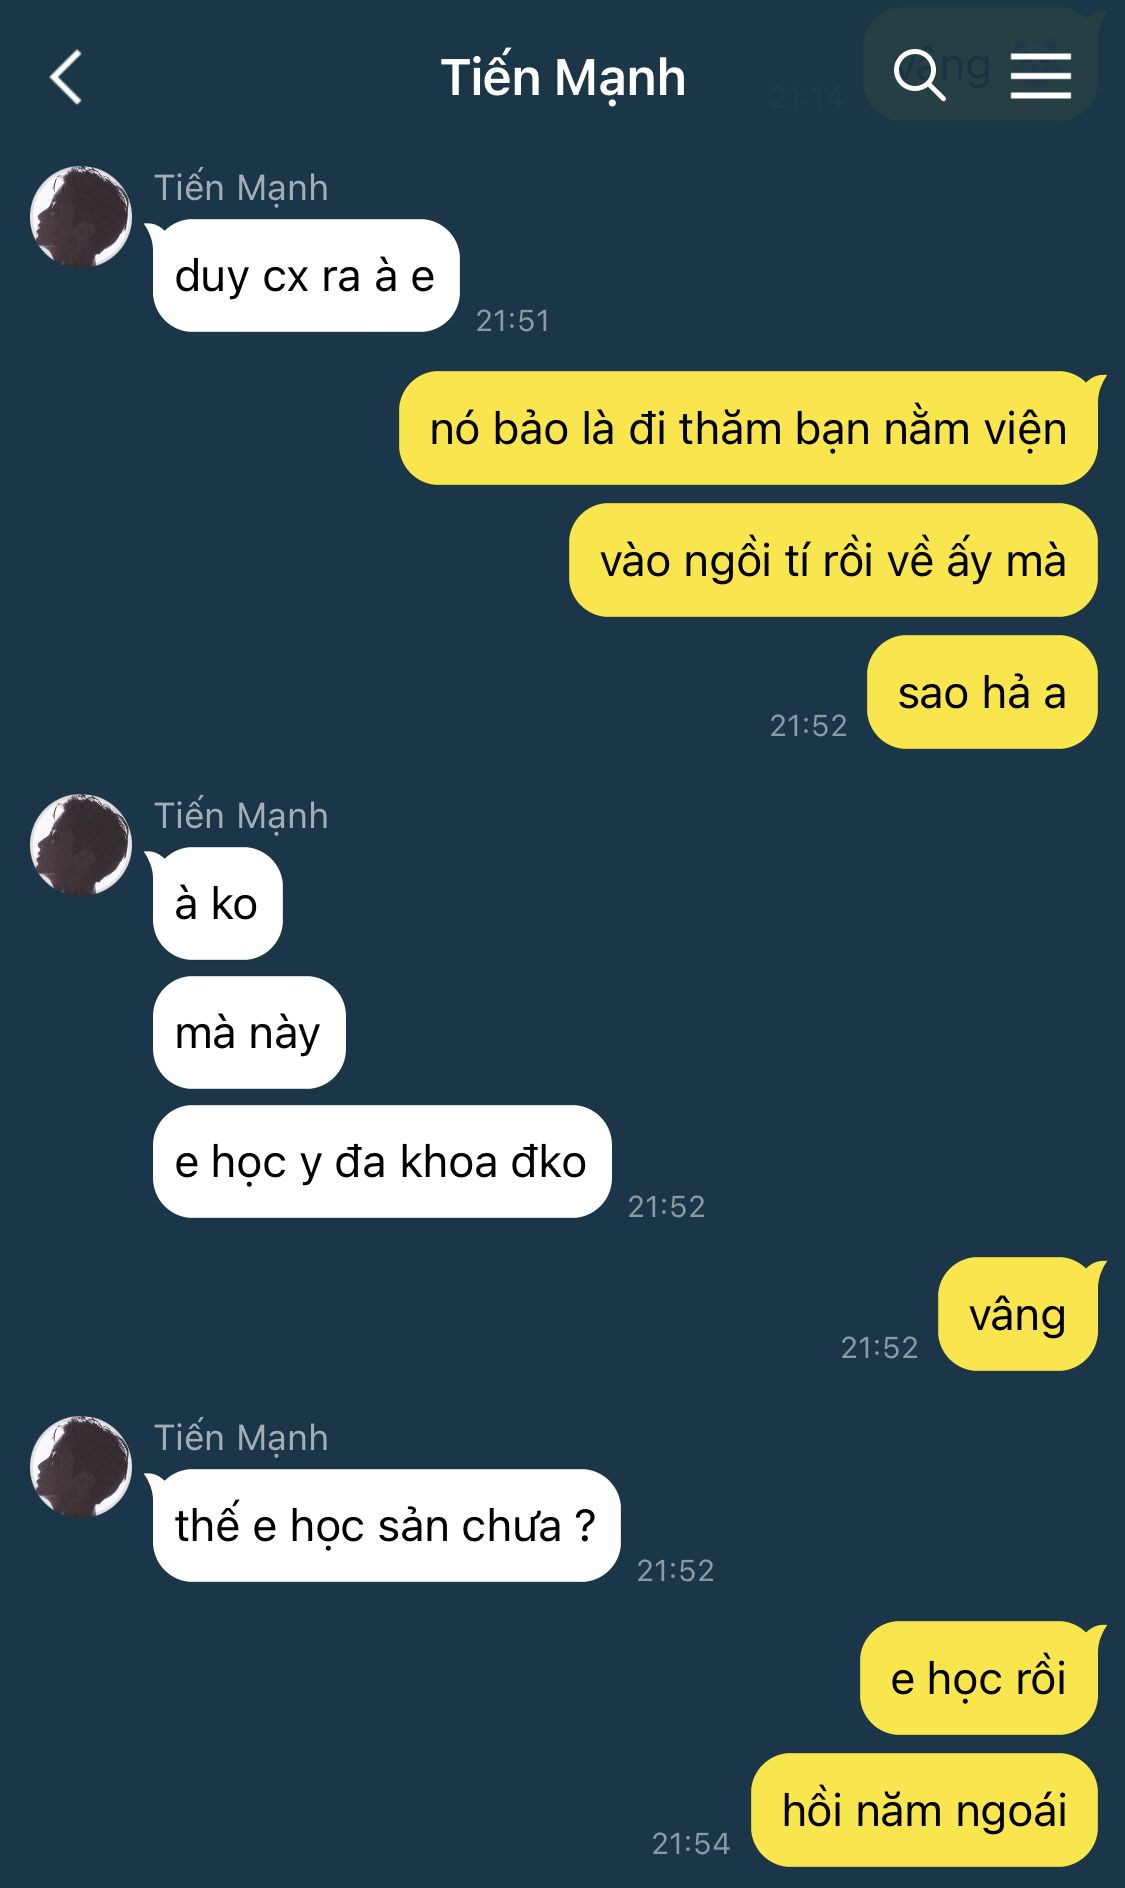Viewport: 1125px width, 1888px height.
Task: Tap the 'à ko' message bubble
Action: pyautogui.click(x=217, y=904)
